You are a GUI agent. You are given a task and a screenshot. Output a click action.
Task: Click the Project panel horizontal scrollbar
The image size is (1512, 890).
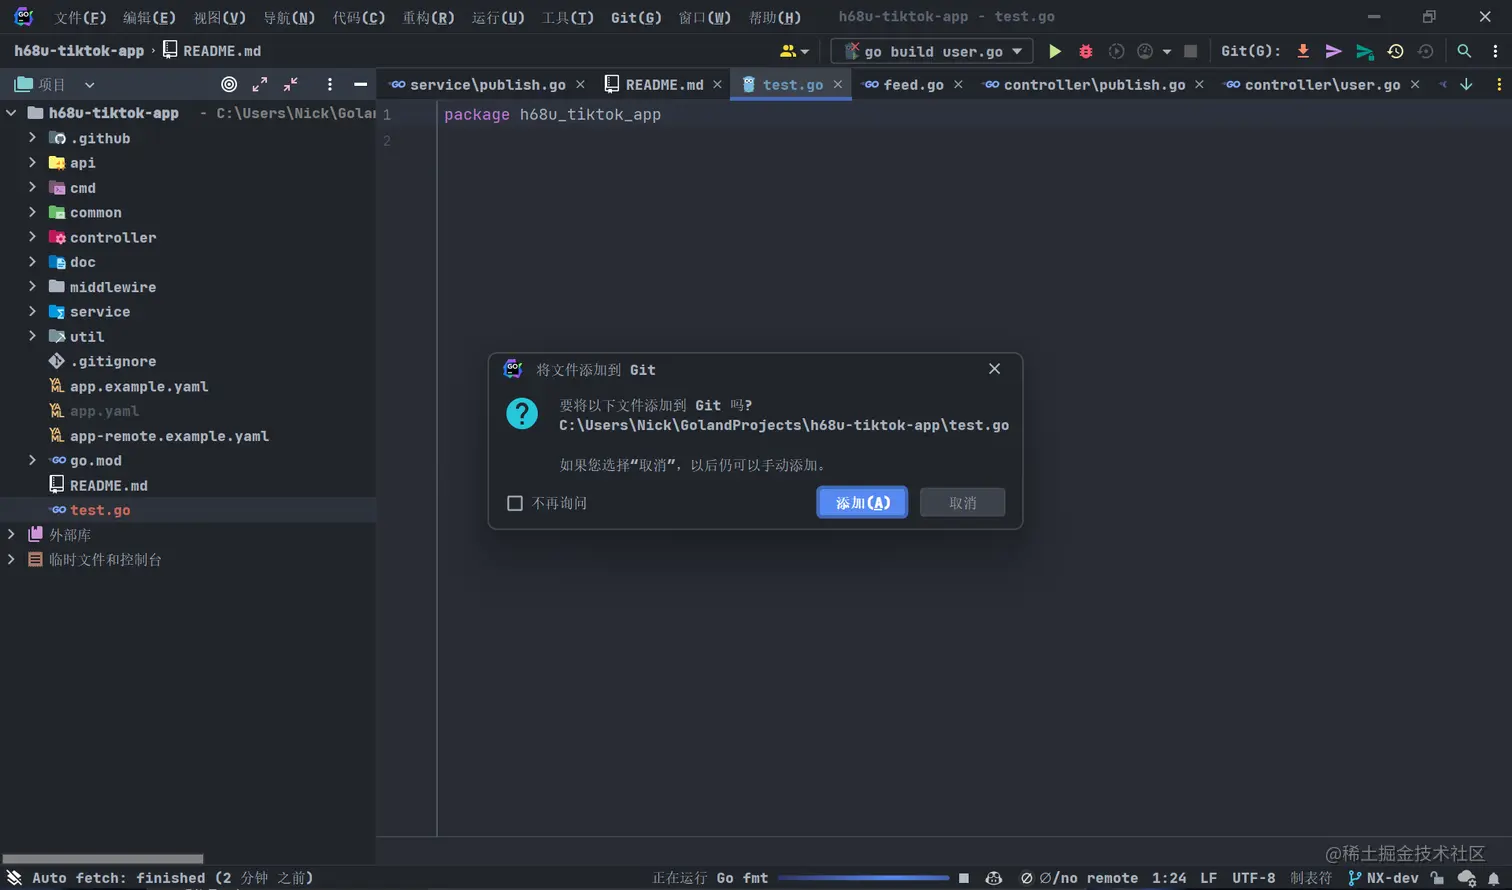103,859
